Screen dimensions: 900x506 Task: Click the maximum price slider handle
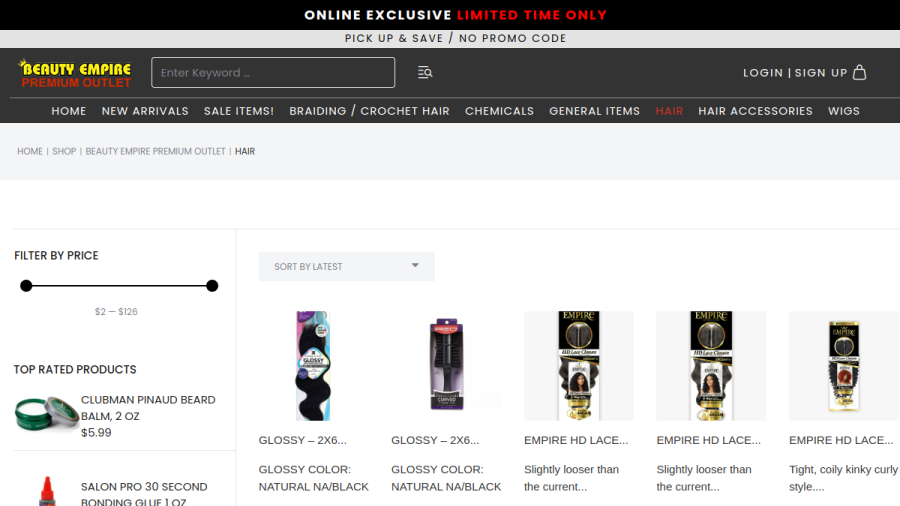click(212, 286)
